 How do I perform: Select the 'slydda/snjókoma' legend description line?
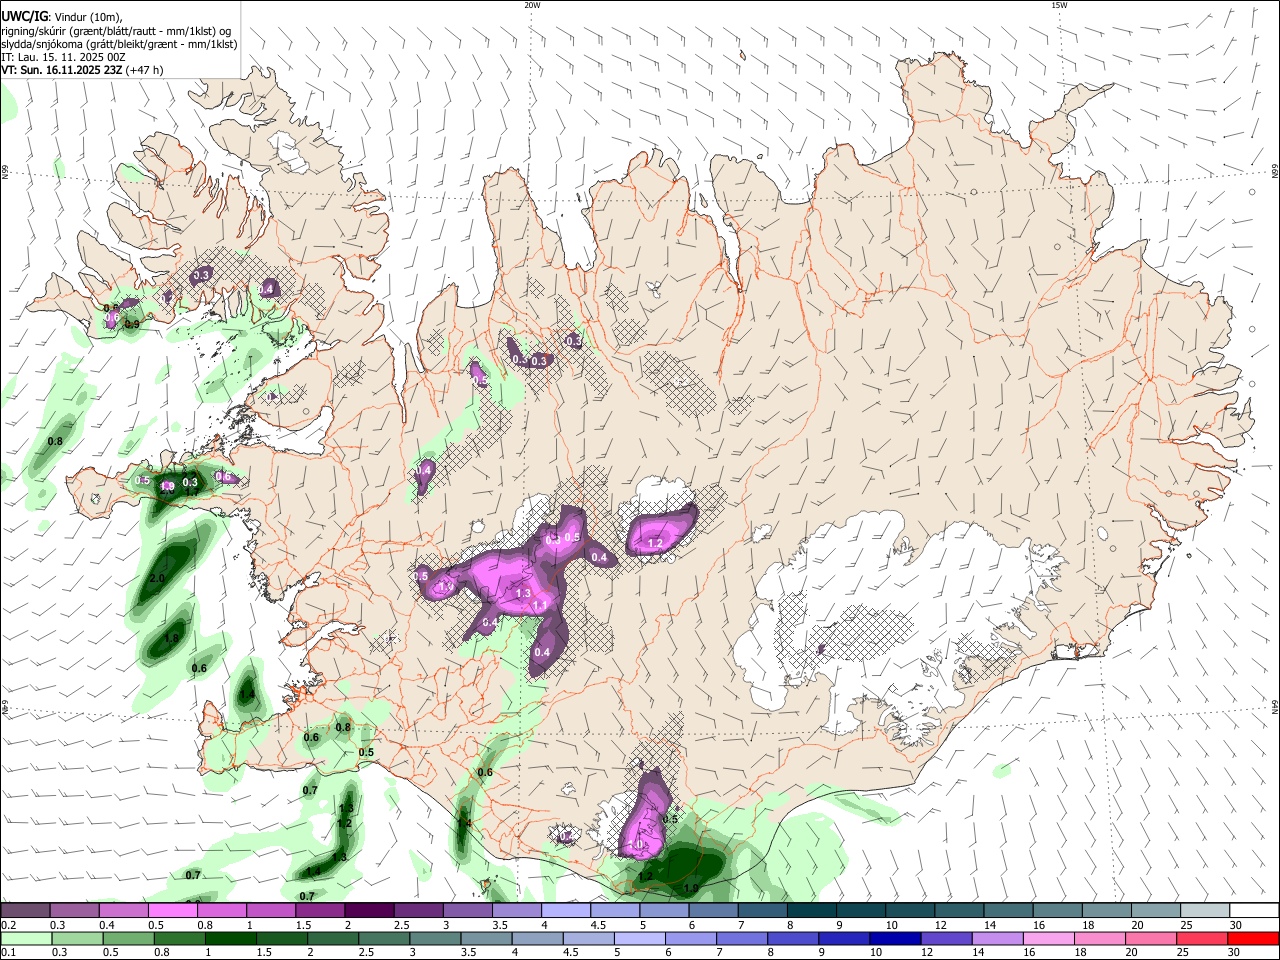pyautogui.click(x=119, y=44)
